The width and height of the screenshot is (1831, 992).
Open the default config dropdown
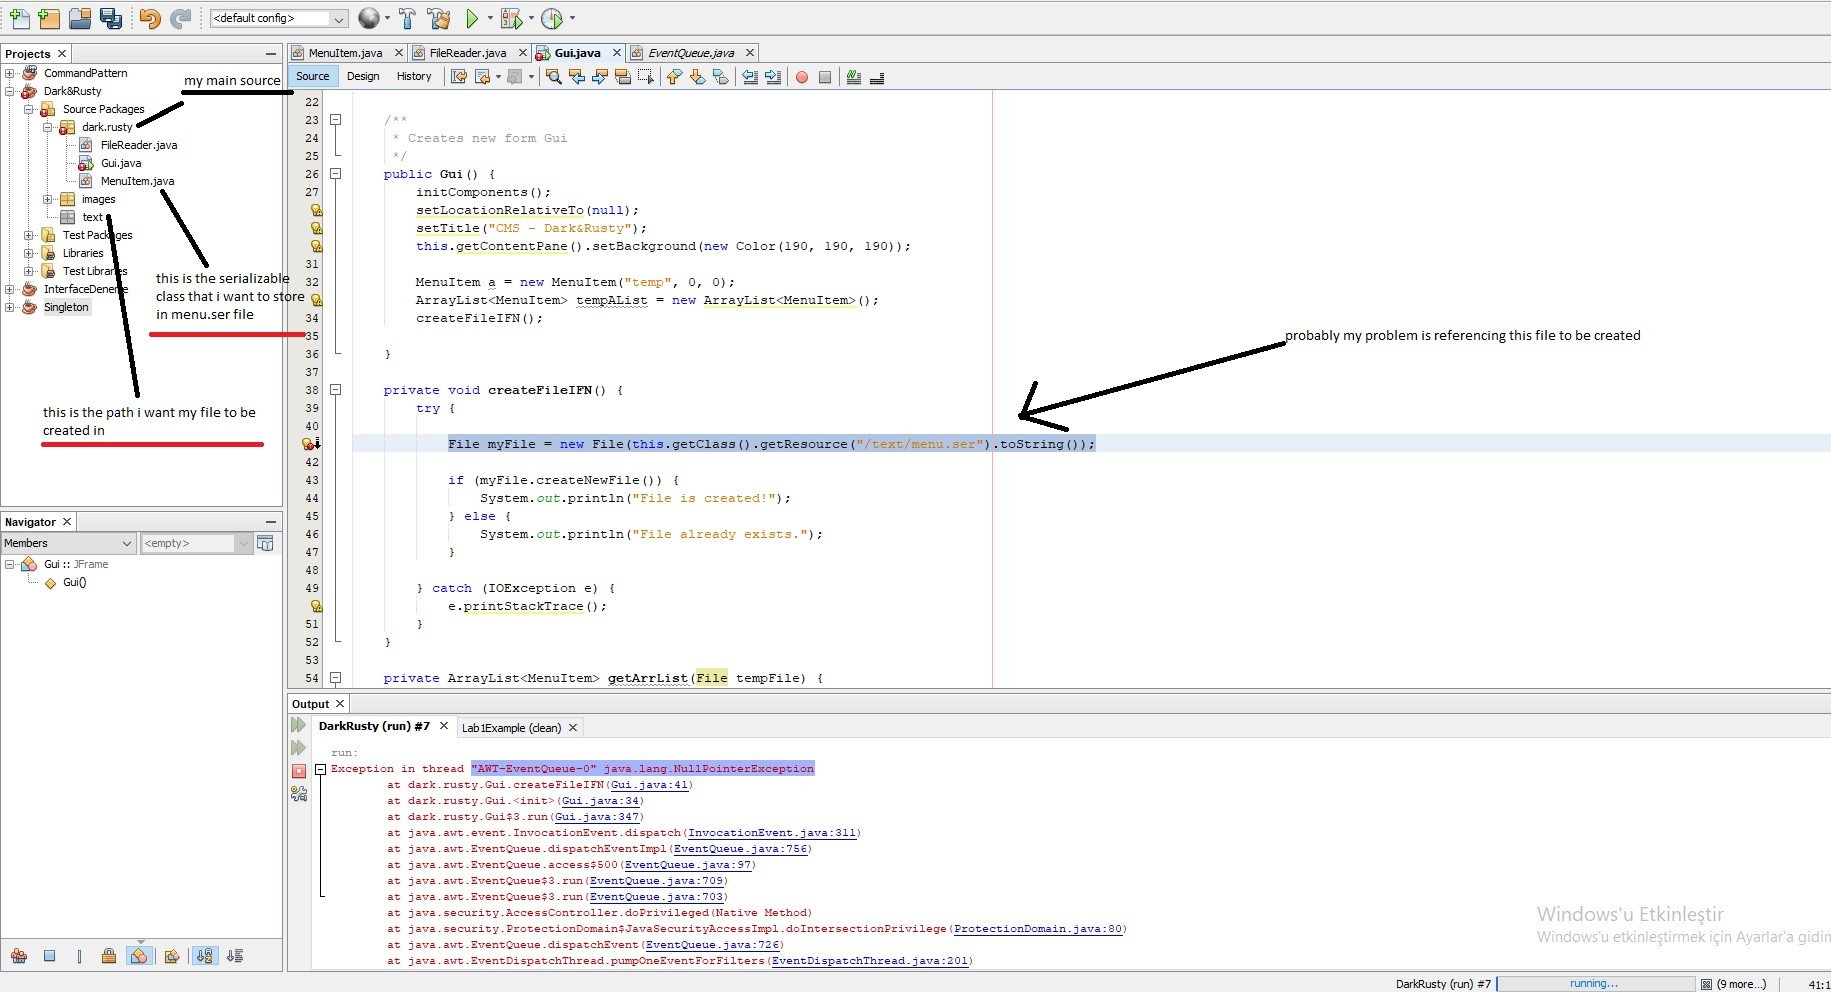(x=279, y=18)
